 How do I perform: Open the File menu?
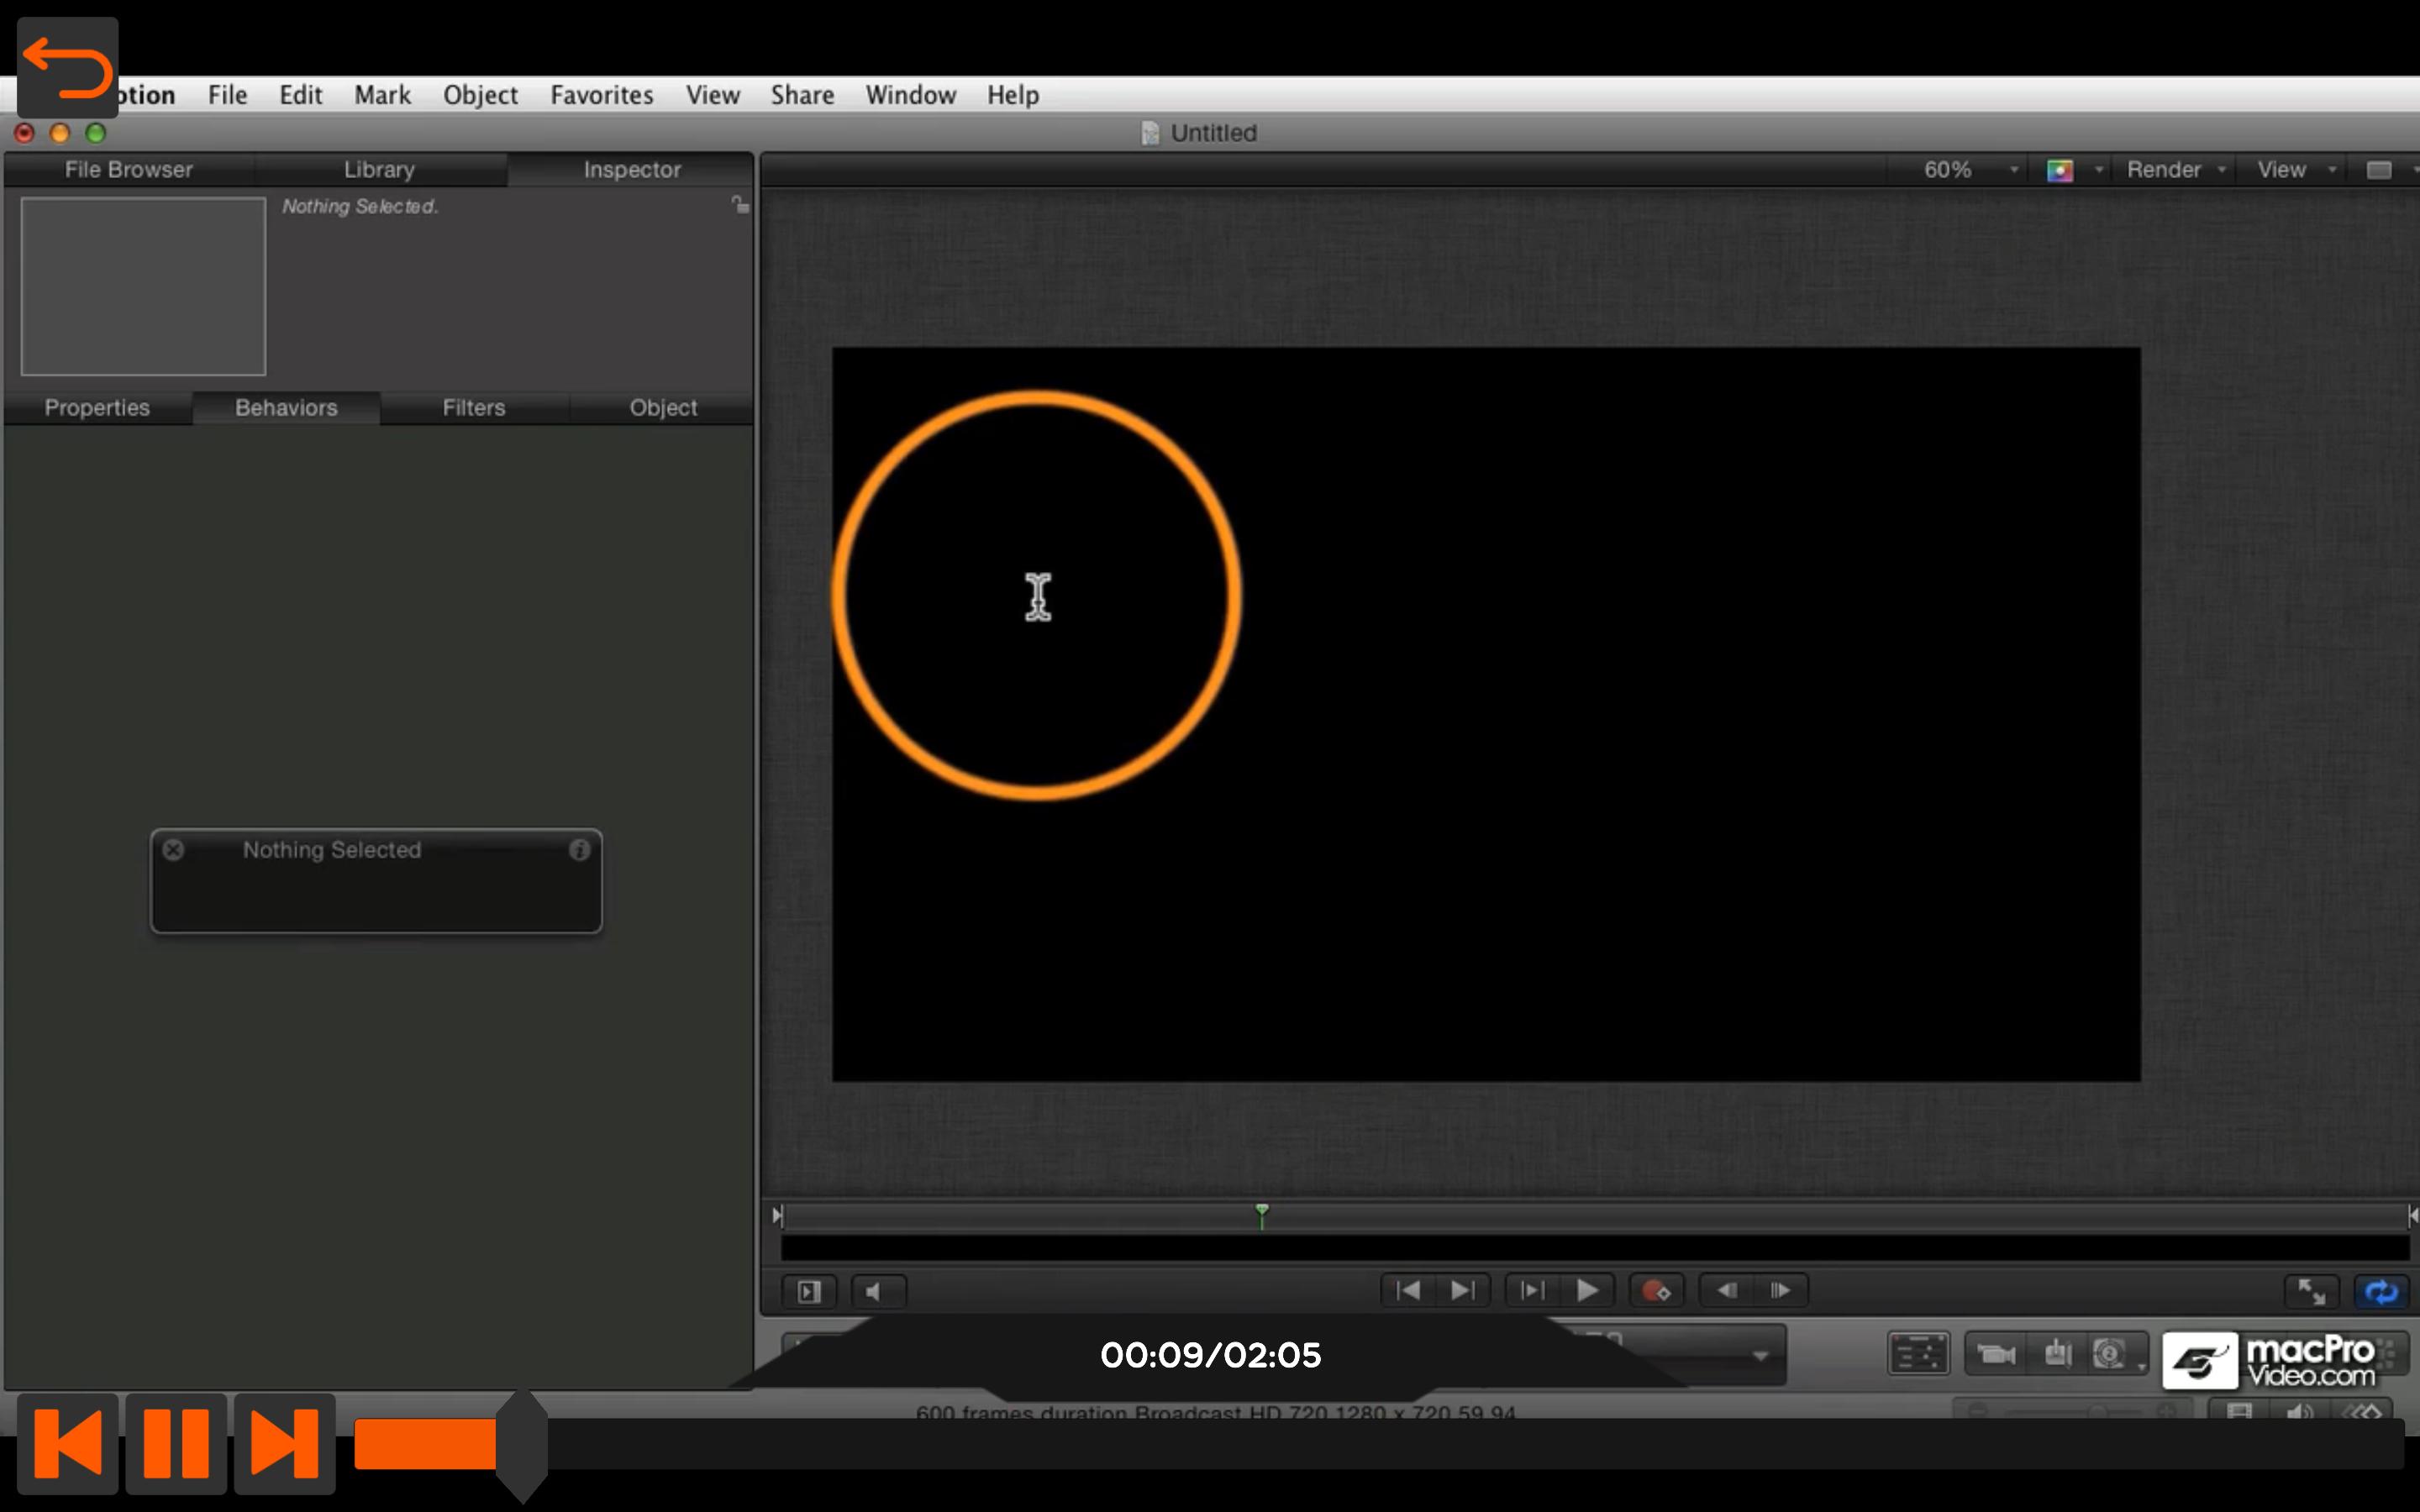click(227, 95)
